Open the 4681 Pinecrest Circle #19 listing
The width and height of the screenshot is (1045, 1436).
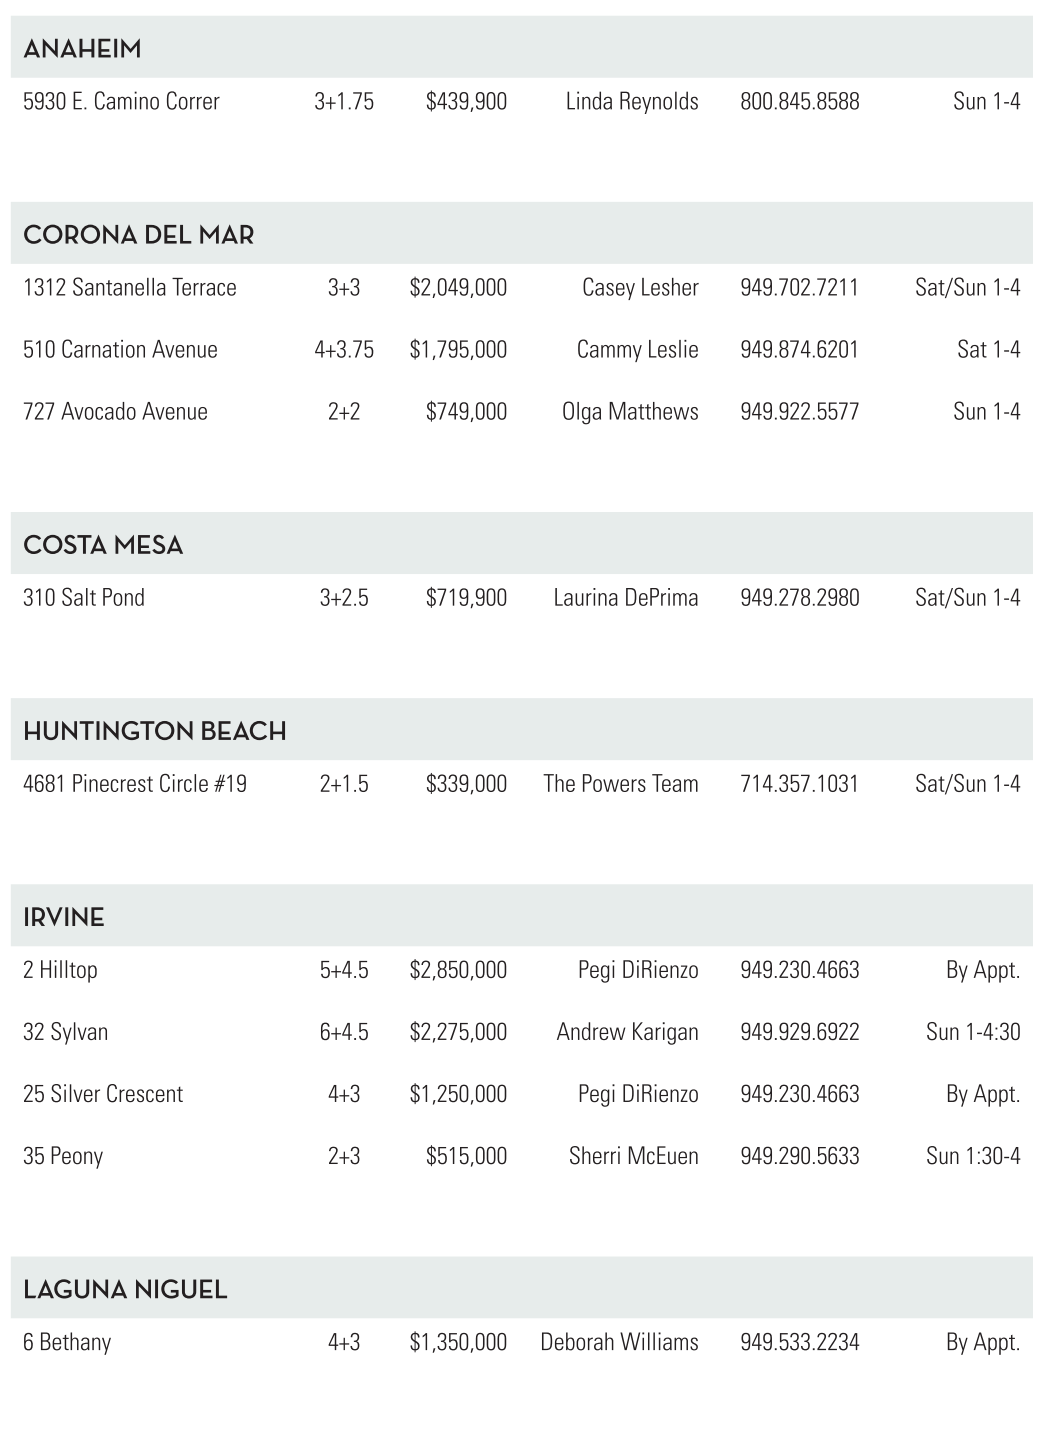pos(135,784)
